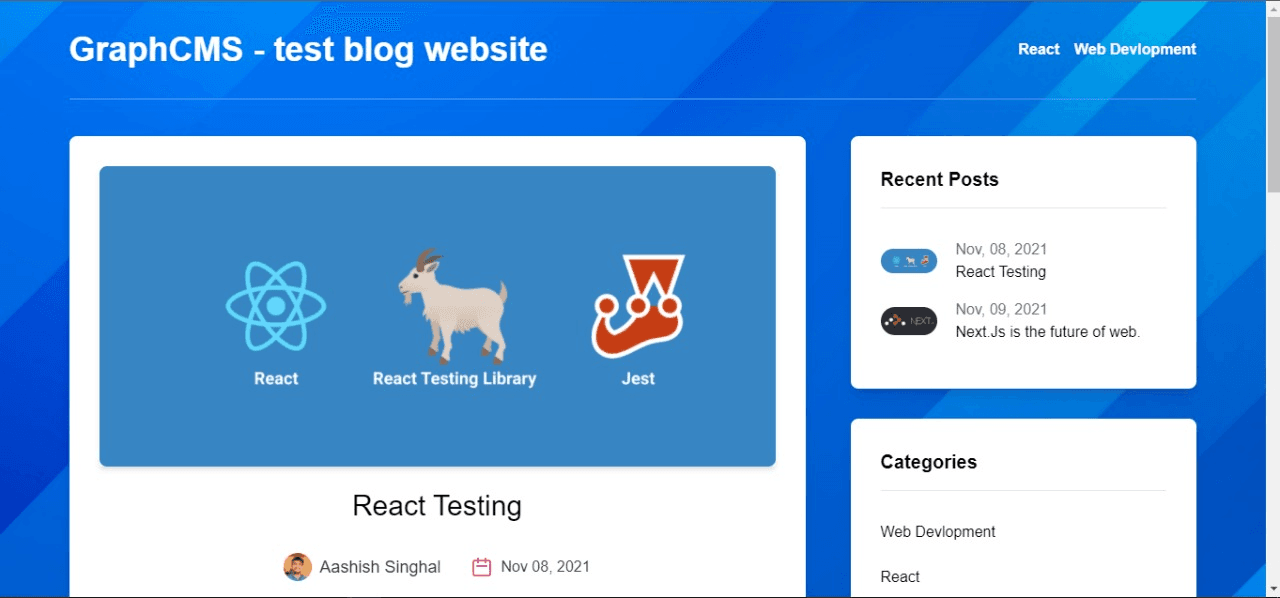Viewport: 1280px width, 598px height.
Task: Select the React category
Action: pyautogui.click(x=899, y=576)
